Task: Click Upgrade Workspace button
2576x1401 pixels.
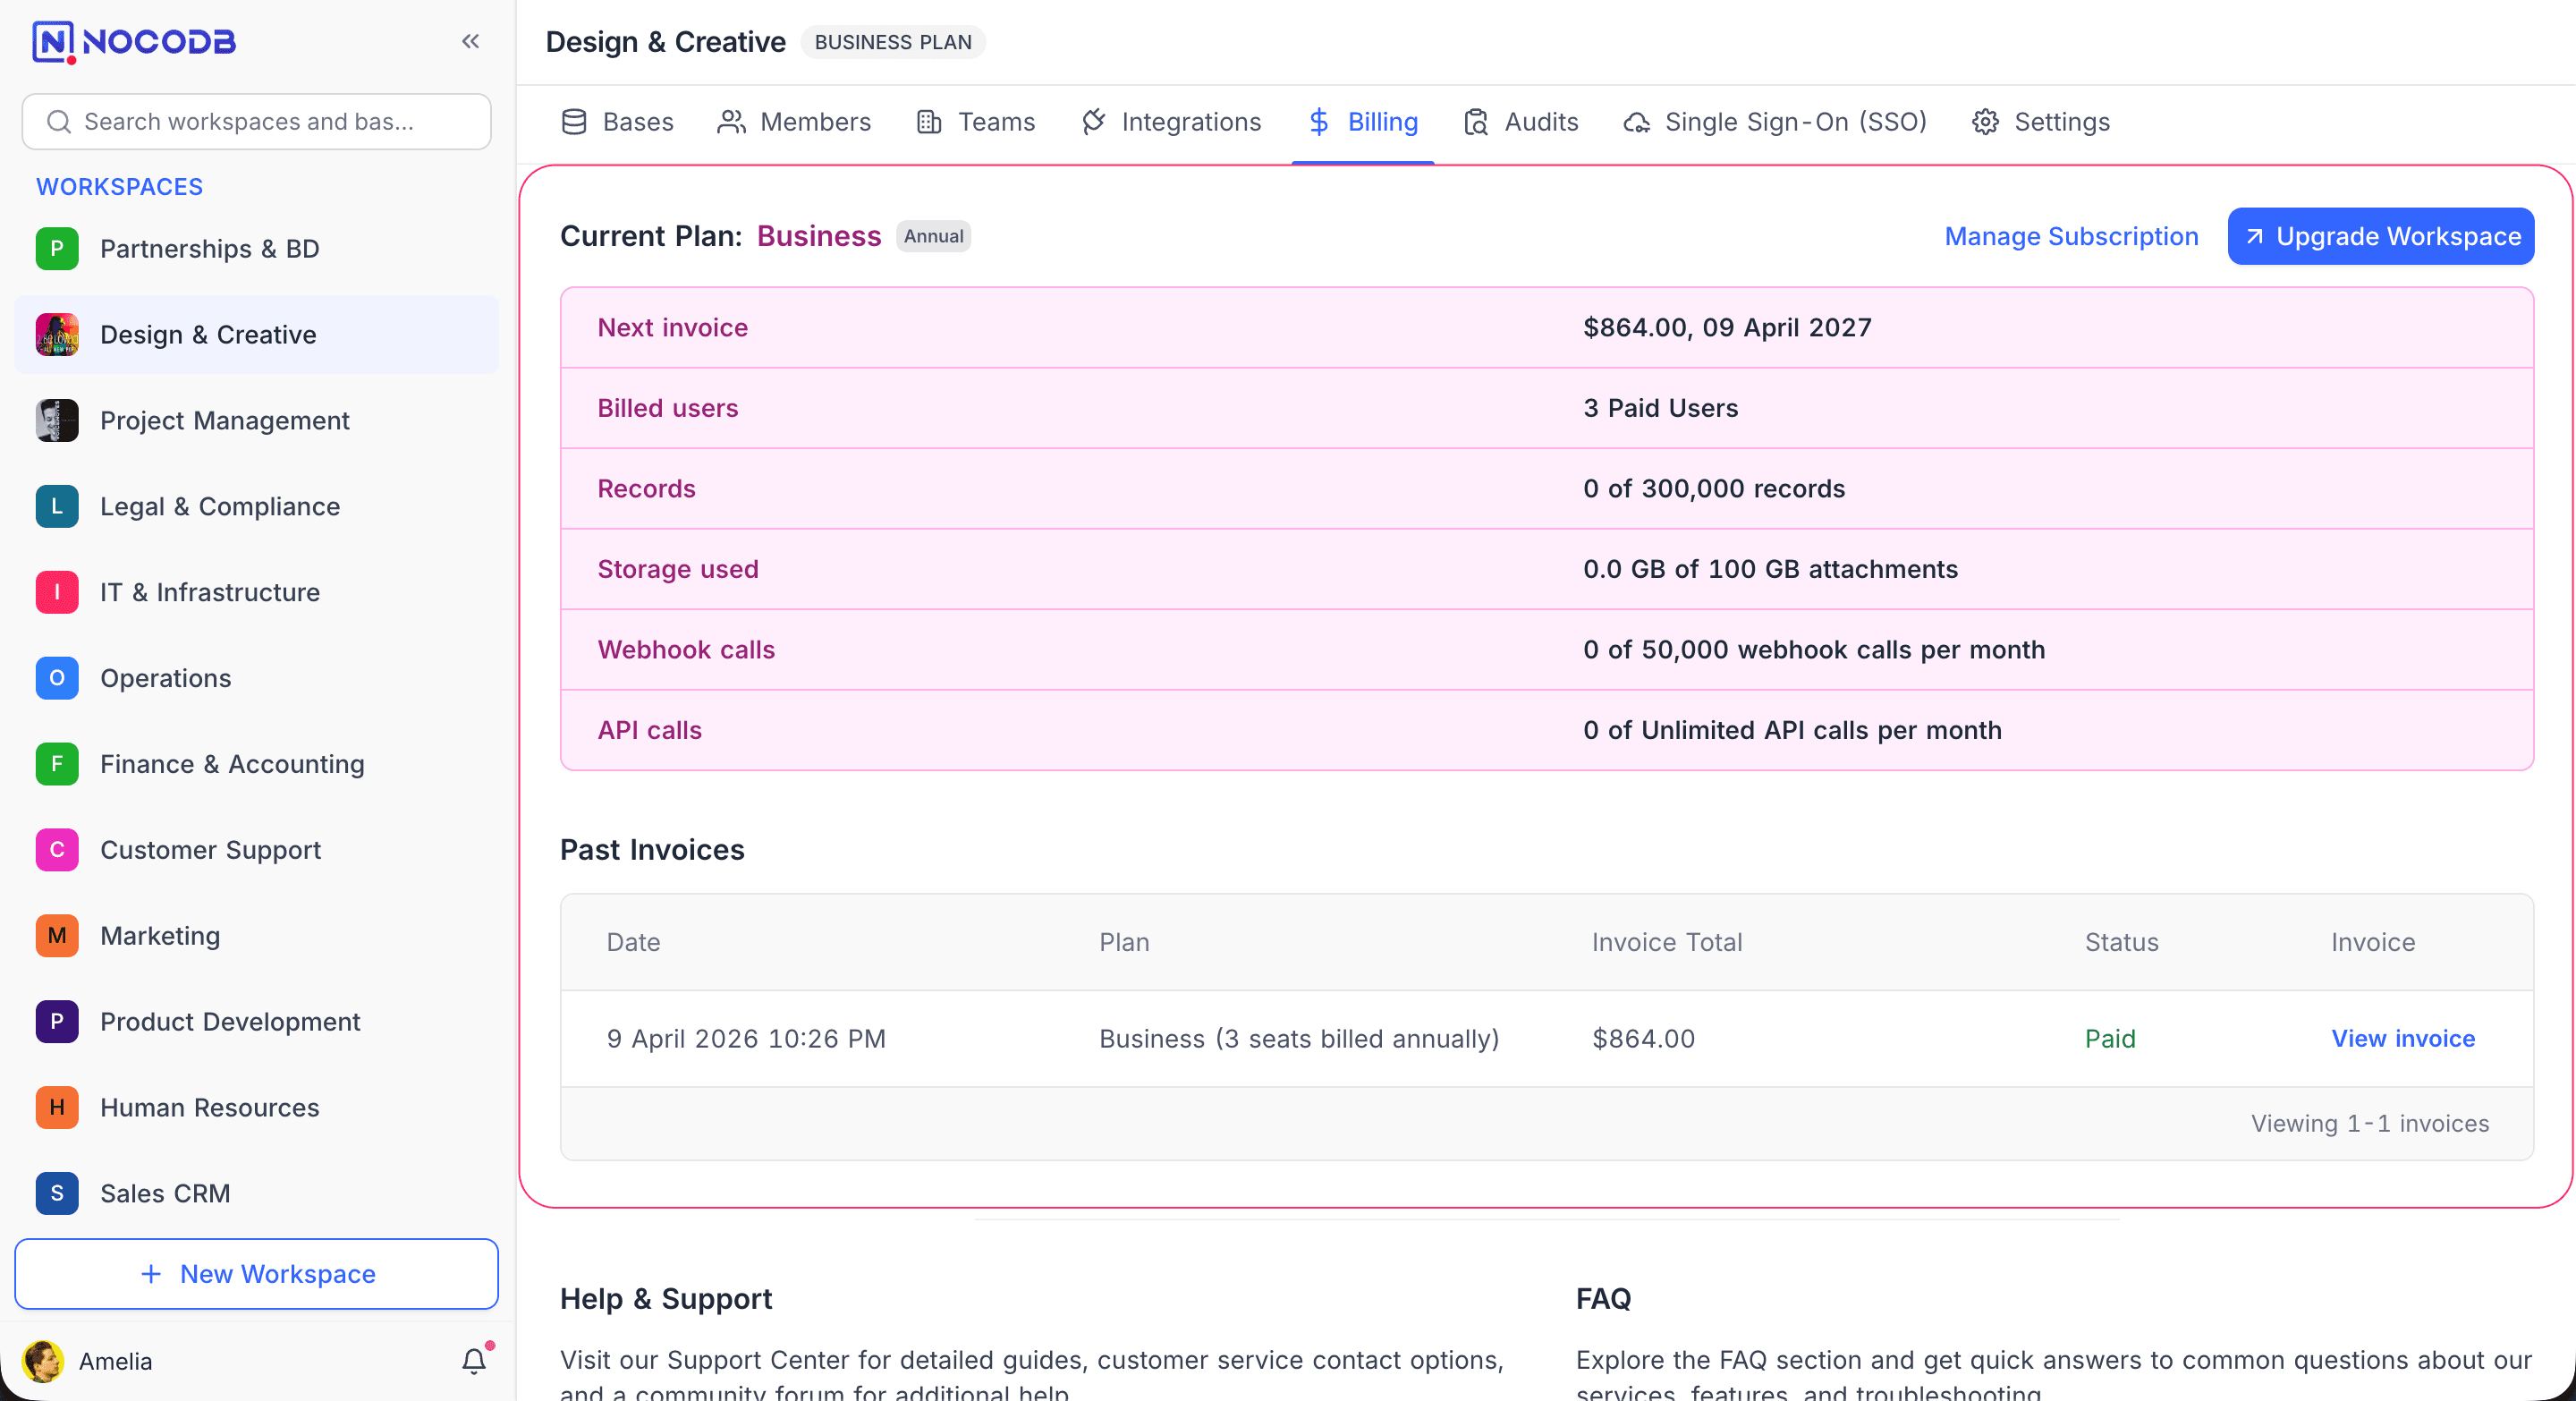Action: point(2380,236)
